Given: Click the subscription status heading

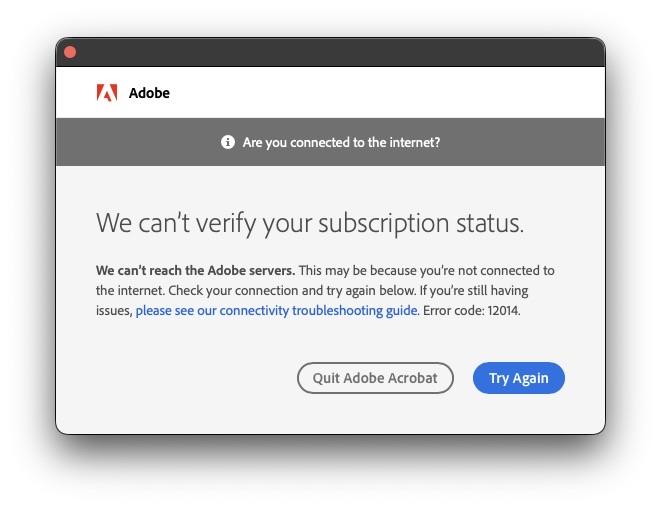Looking at the screenshot, I should (x=309, y=222).
